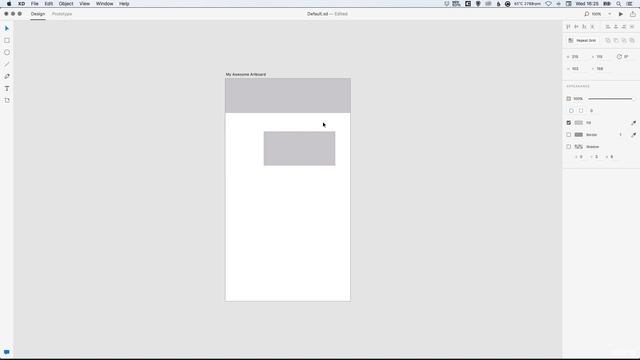Click the corner radius value field
This screenshot has width=640, height=360.
[x=592, y=111]
